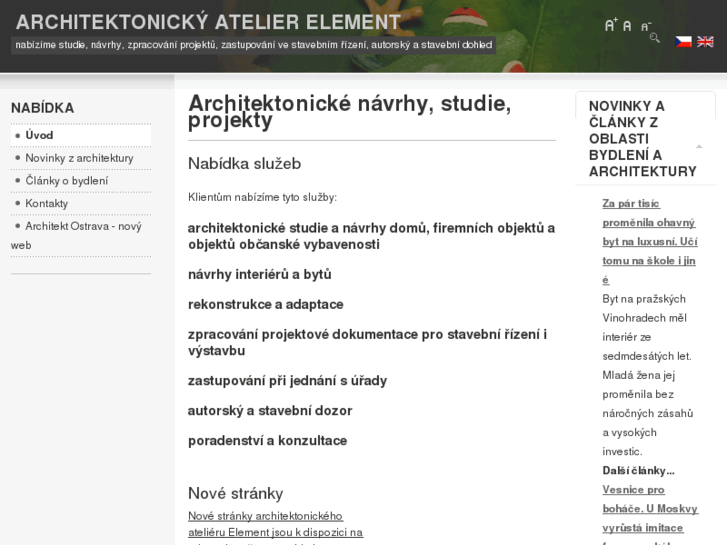The width and height of the screenshot is (727, 545).
Task: Click 'návrhy interiérů a bytů' text
Action: [x=260, y=275]
